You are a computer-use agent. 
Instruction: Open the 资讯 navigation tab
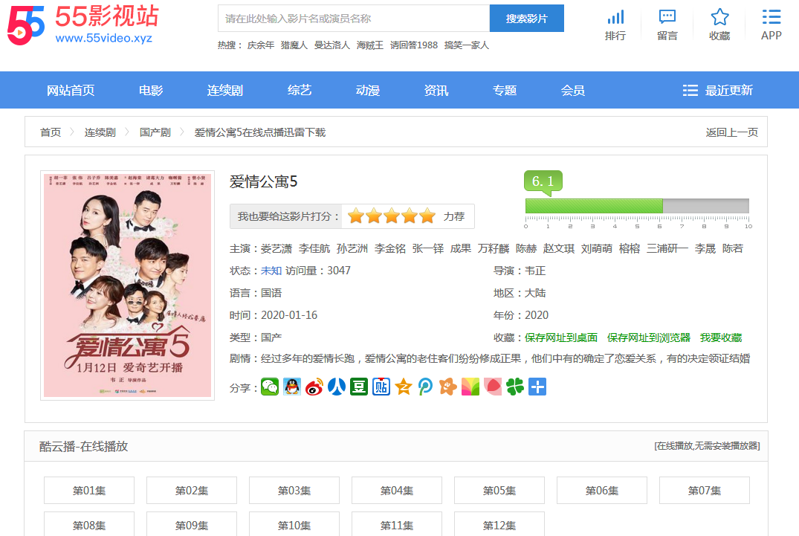click(436, 90)
